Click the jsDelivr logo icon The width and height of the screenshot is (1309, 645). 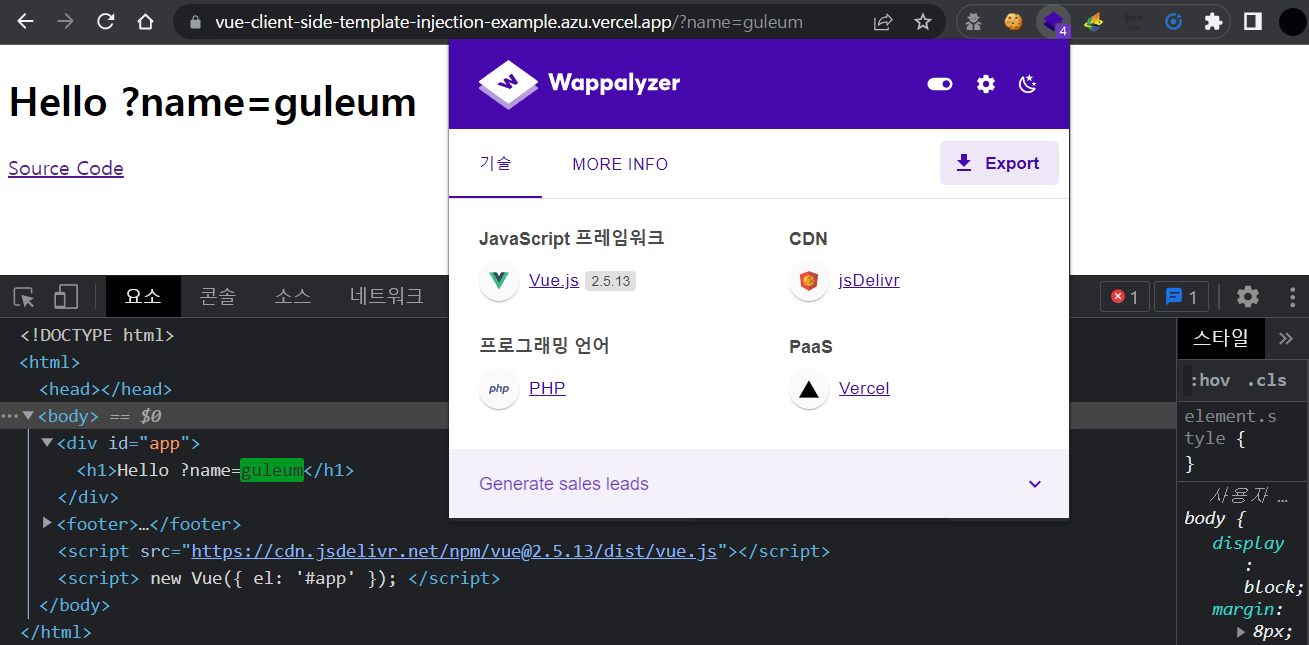(x=809, y=281)
